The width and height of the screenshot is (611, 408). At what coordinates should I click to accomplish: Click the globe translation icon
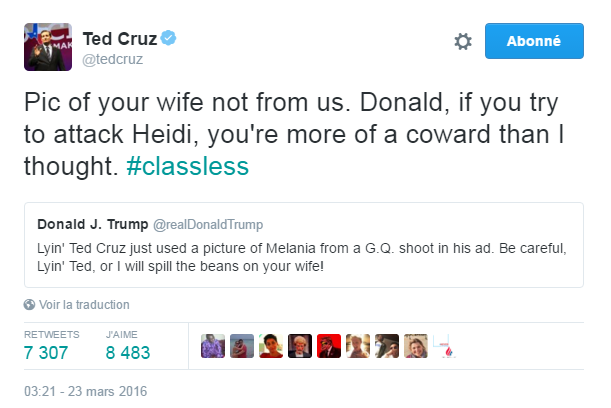click(x=29, y=305)
